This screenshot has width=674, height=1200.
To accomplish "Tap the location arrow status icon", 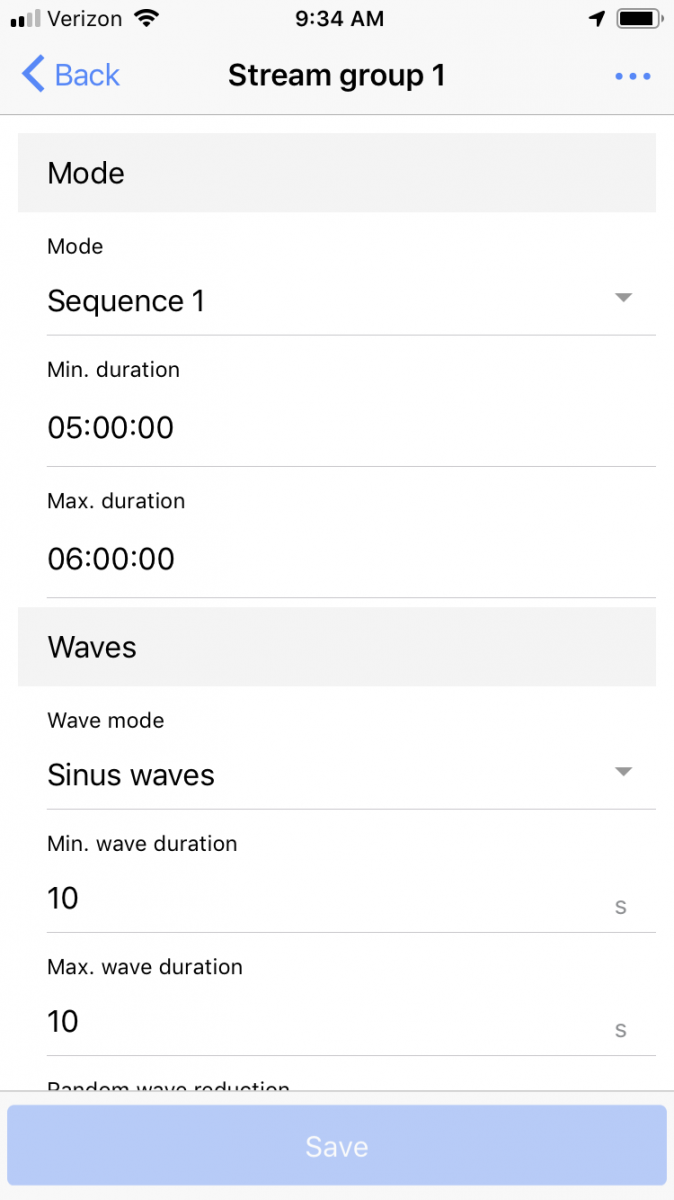I will pyautogui.click(x=597, y=19).
